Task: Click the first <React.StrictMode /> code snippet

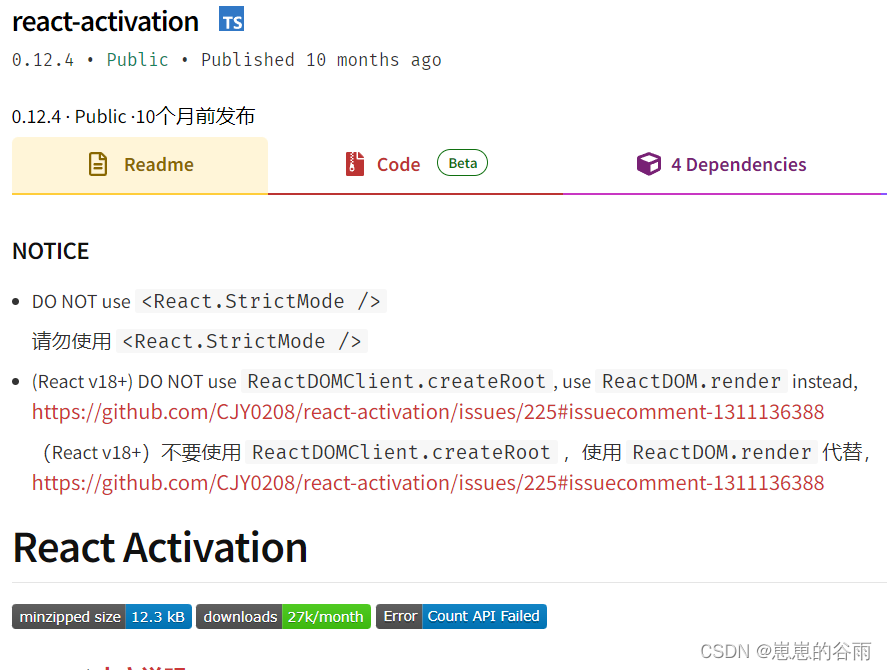Action: click(x=260, y=301)
